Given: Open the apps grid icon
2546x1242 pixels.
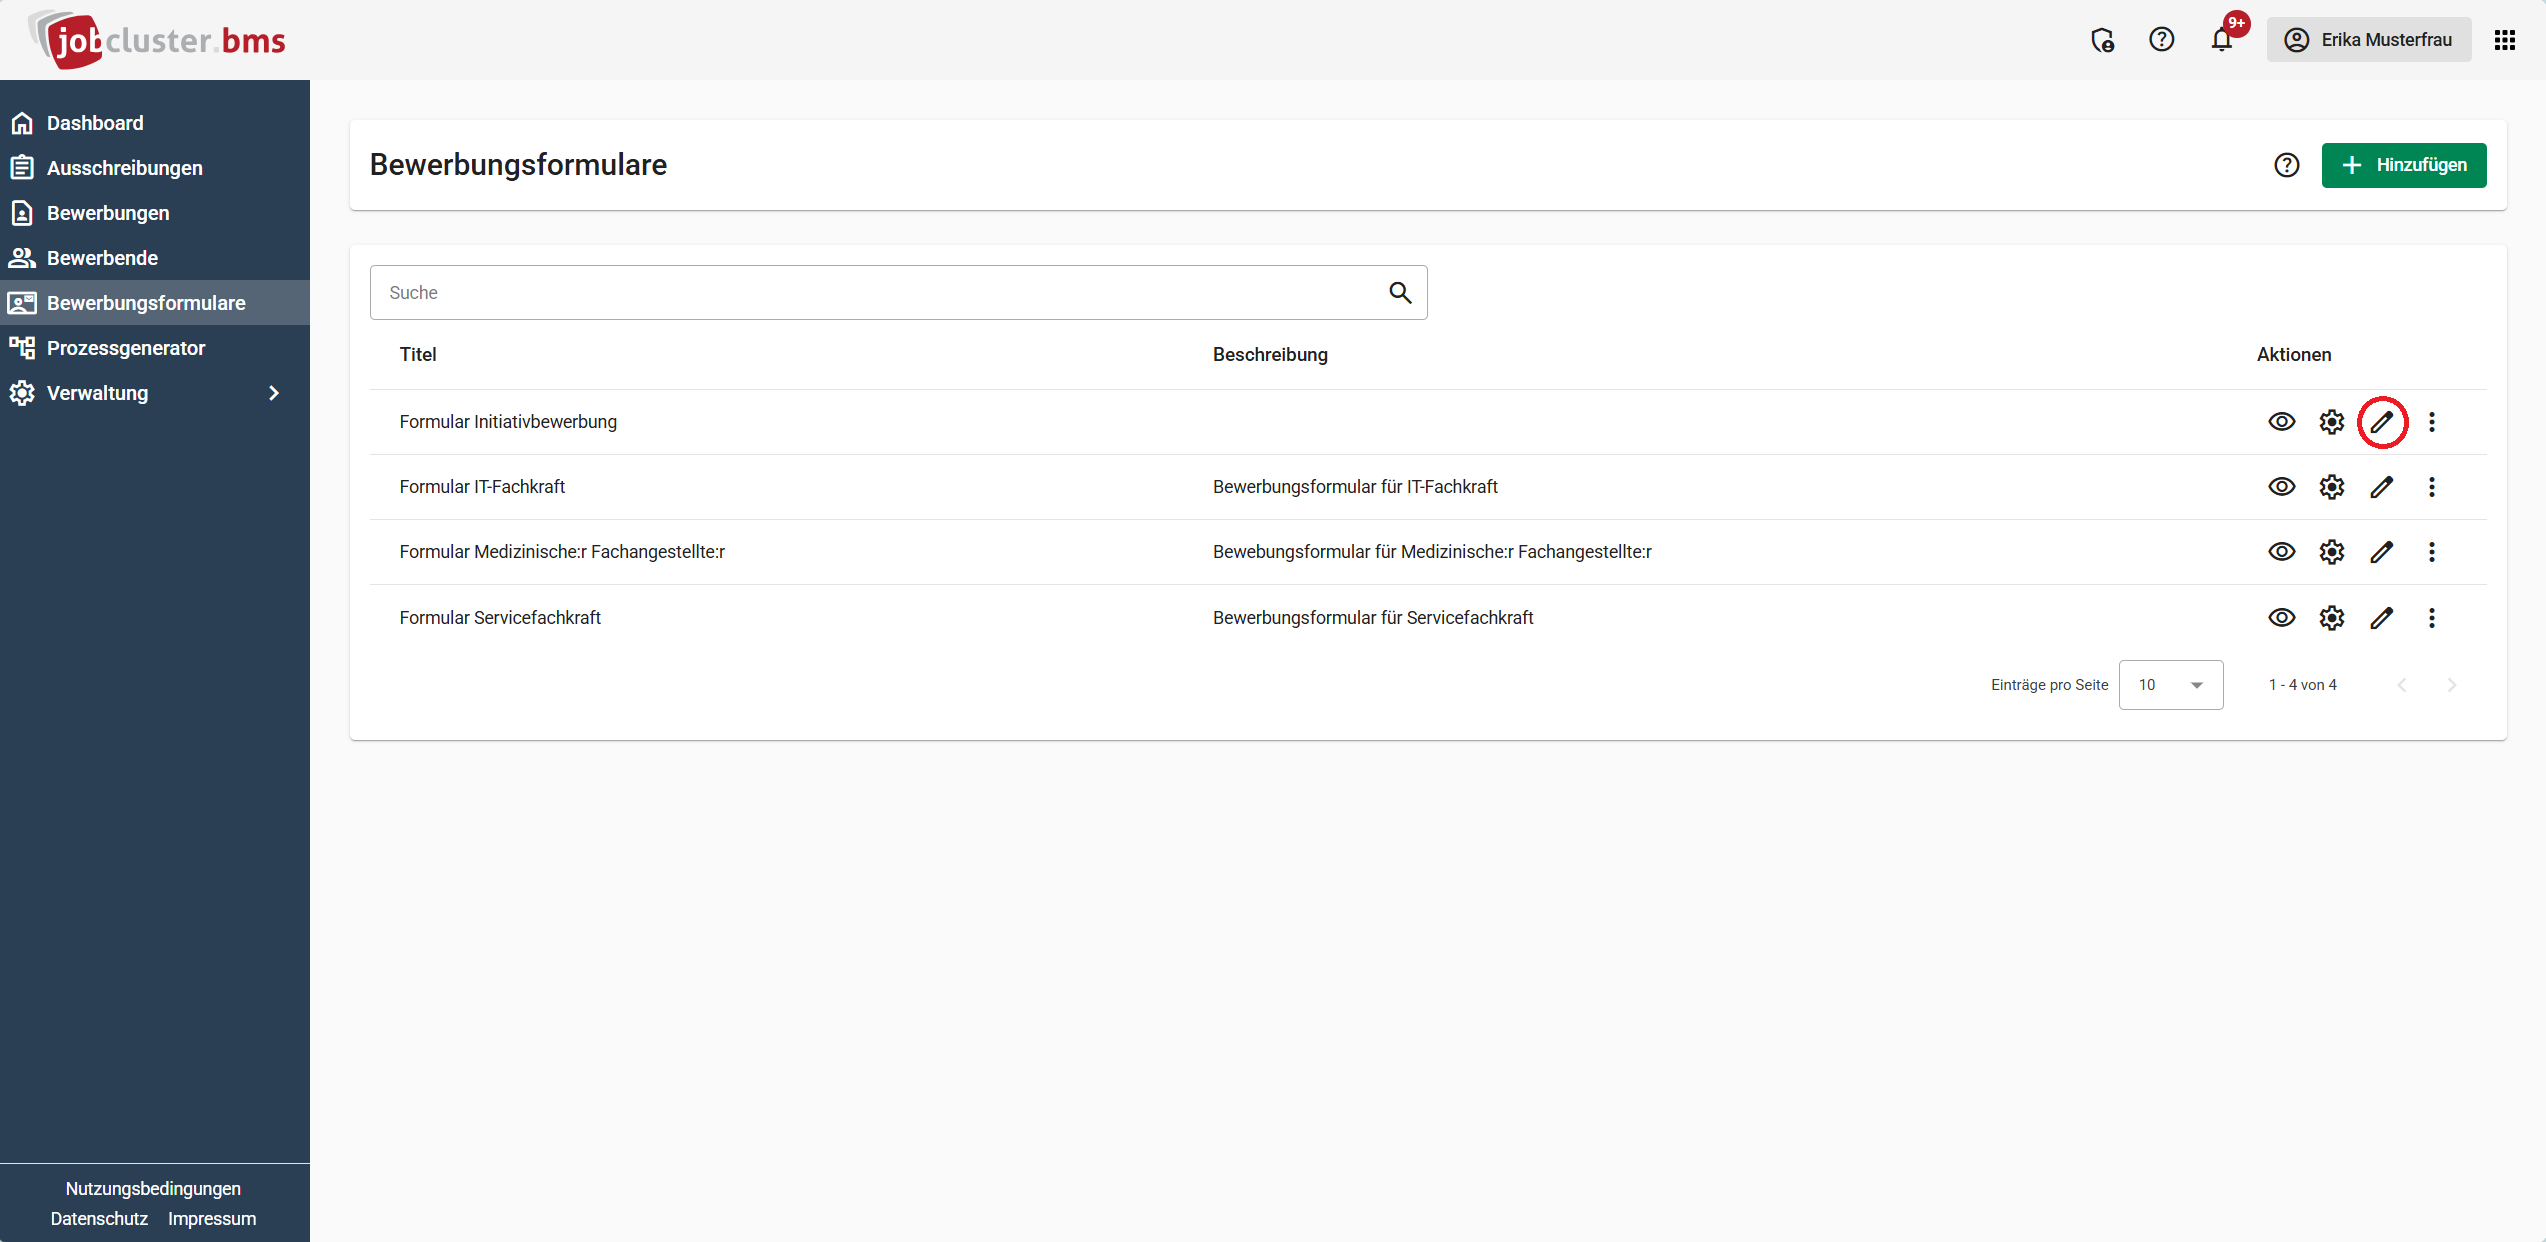Looking at the screenshot, I should coord(2505,40).
